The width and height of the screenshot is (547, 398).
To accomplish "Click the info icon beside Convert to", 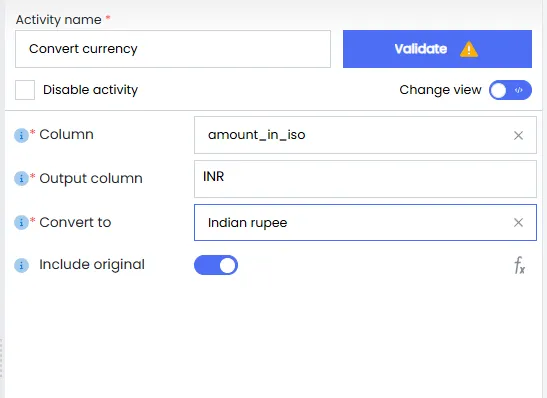I will tap(21, 222).
